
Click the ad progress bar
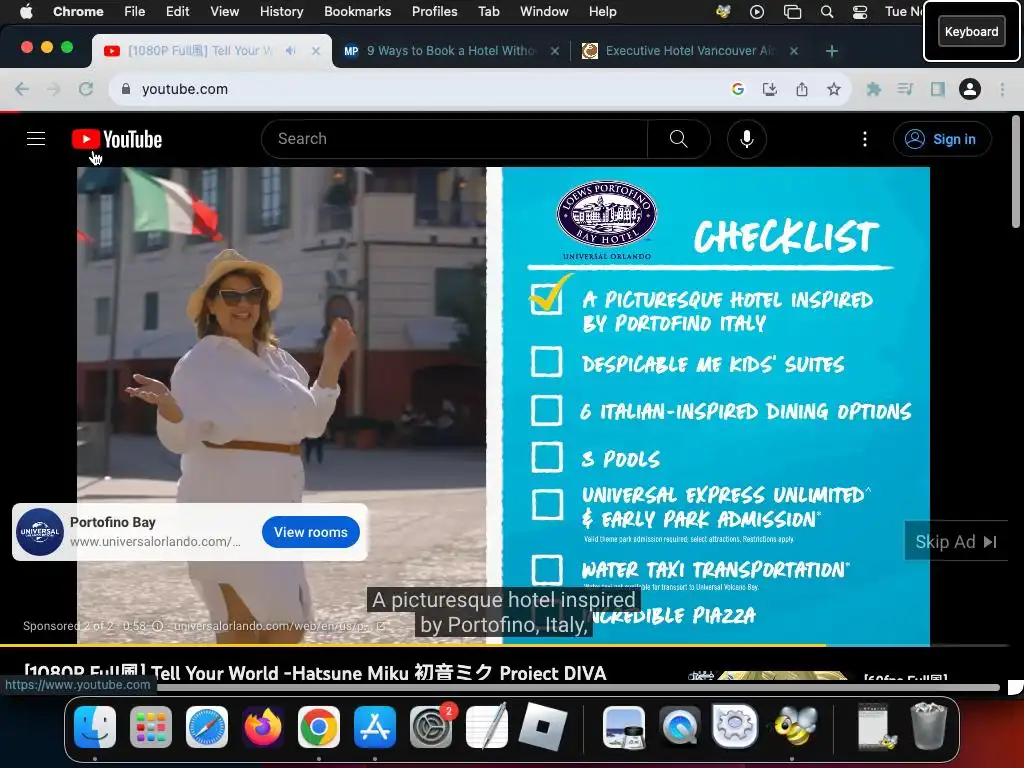pyautogui.click(x=503, y=645)
